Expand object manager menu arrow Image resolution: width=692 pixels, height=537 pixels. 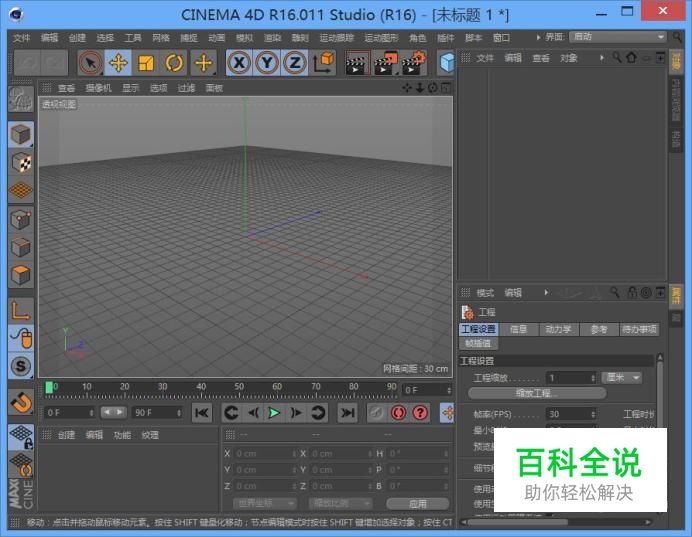coord(602,58)
